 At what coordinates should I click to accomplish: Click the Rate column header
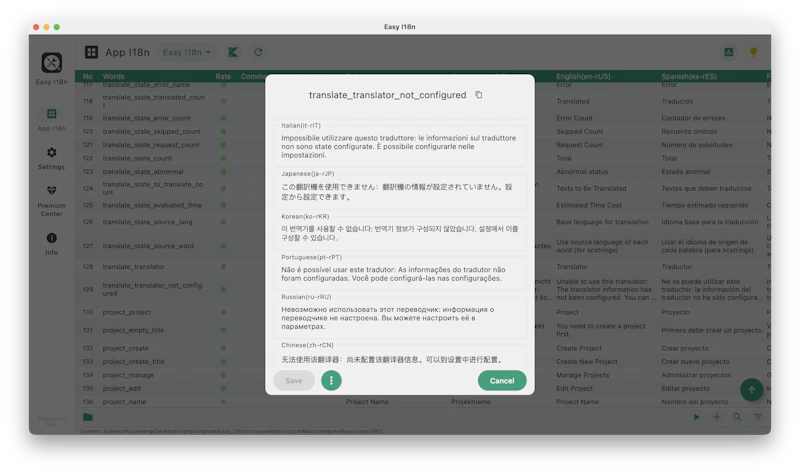[x=223, y=76]
